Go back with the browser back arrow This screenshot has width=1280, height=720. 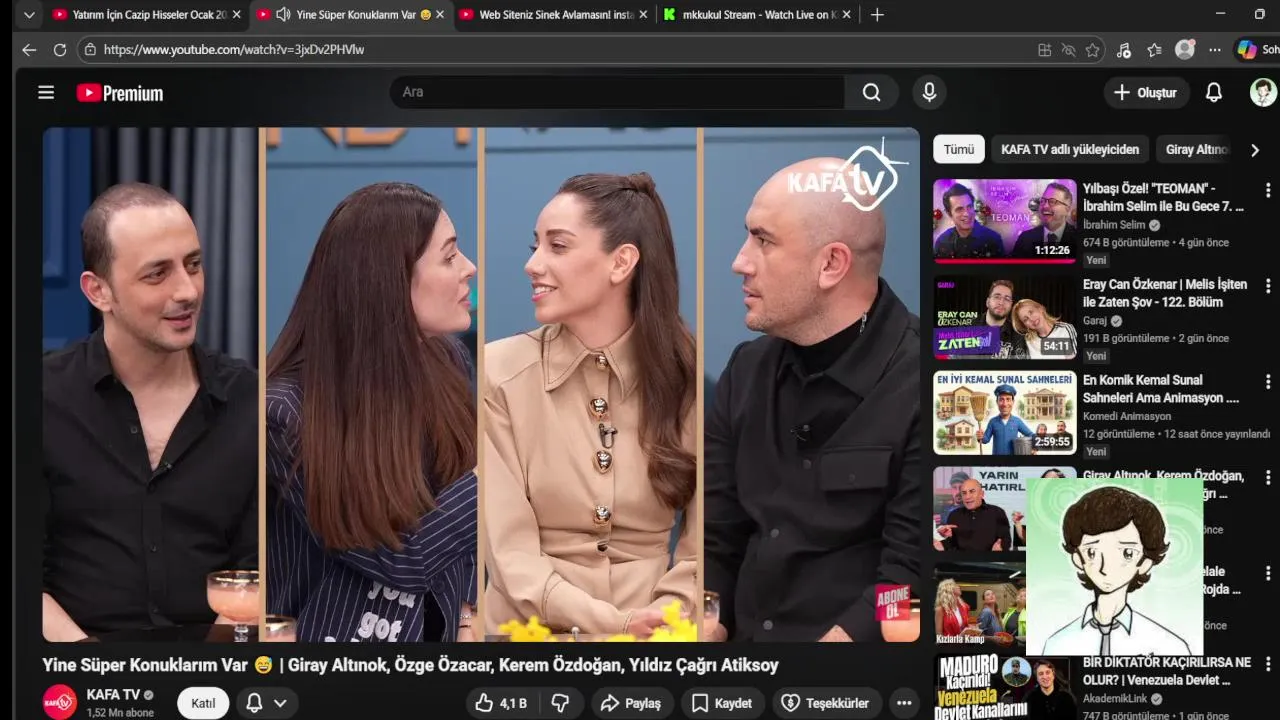click(29, 50)
